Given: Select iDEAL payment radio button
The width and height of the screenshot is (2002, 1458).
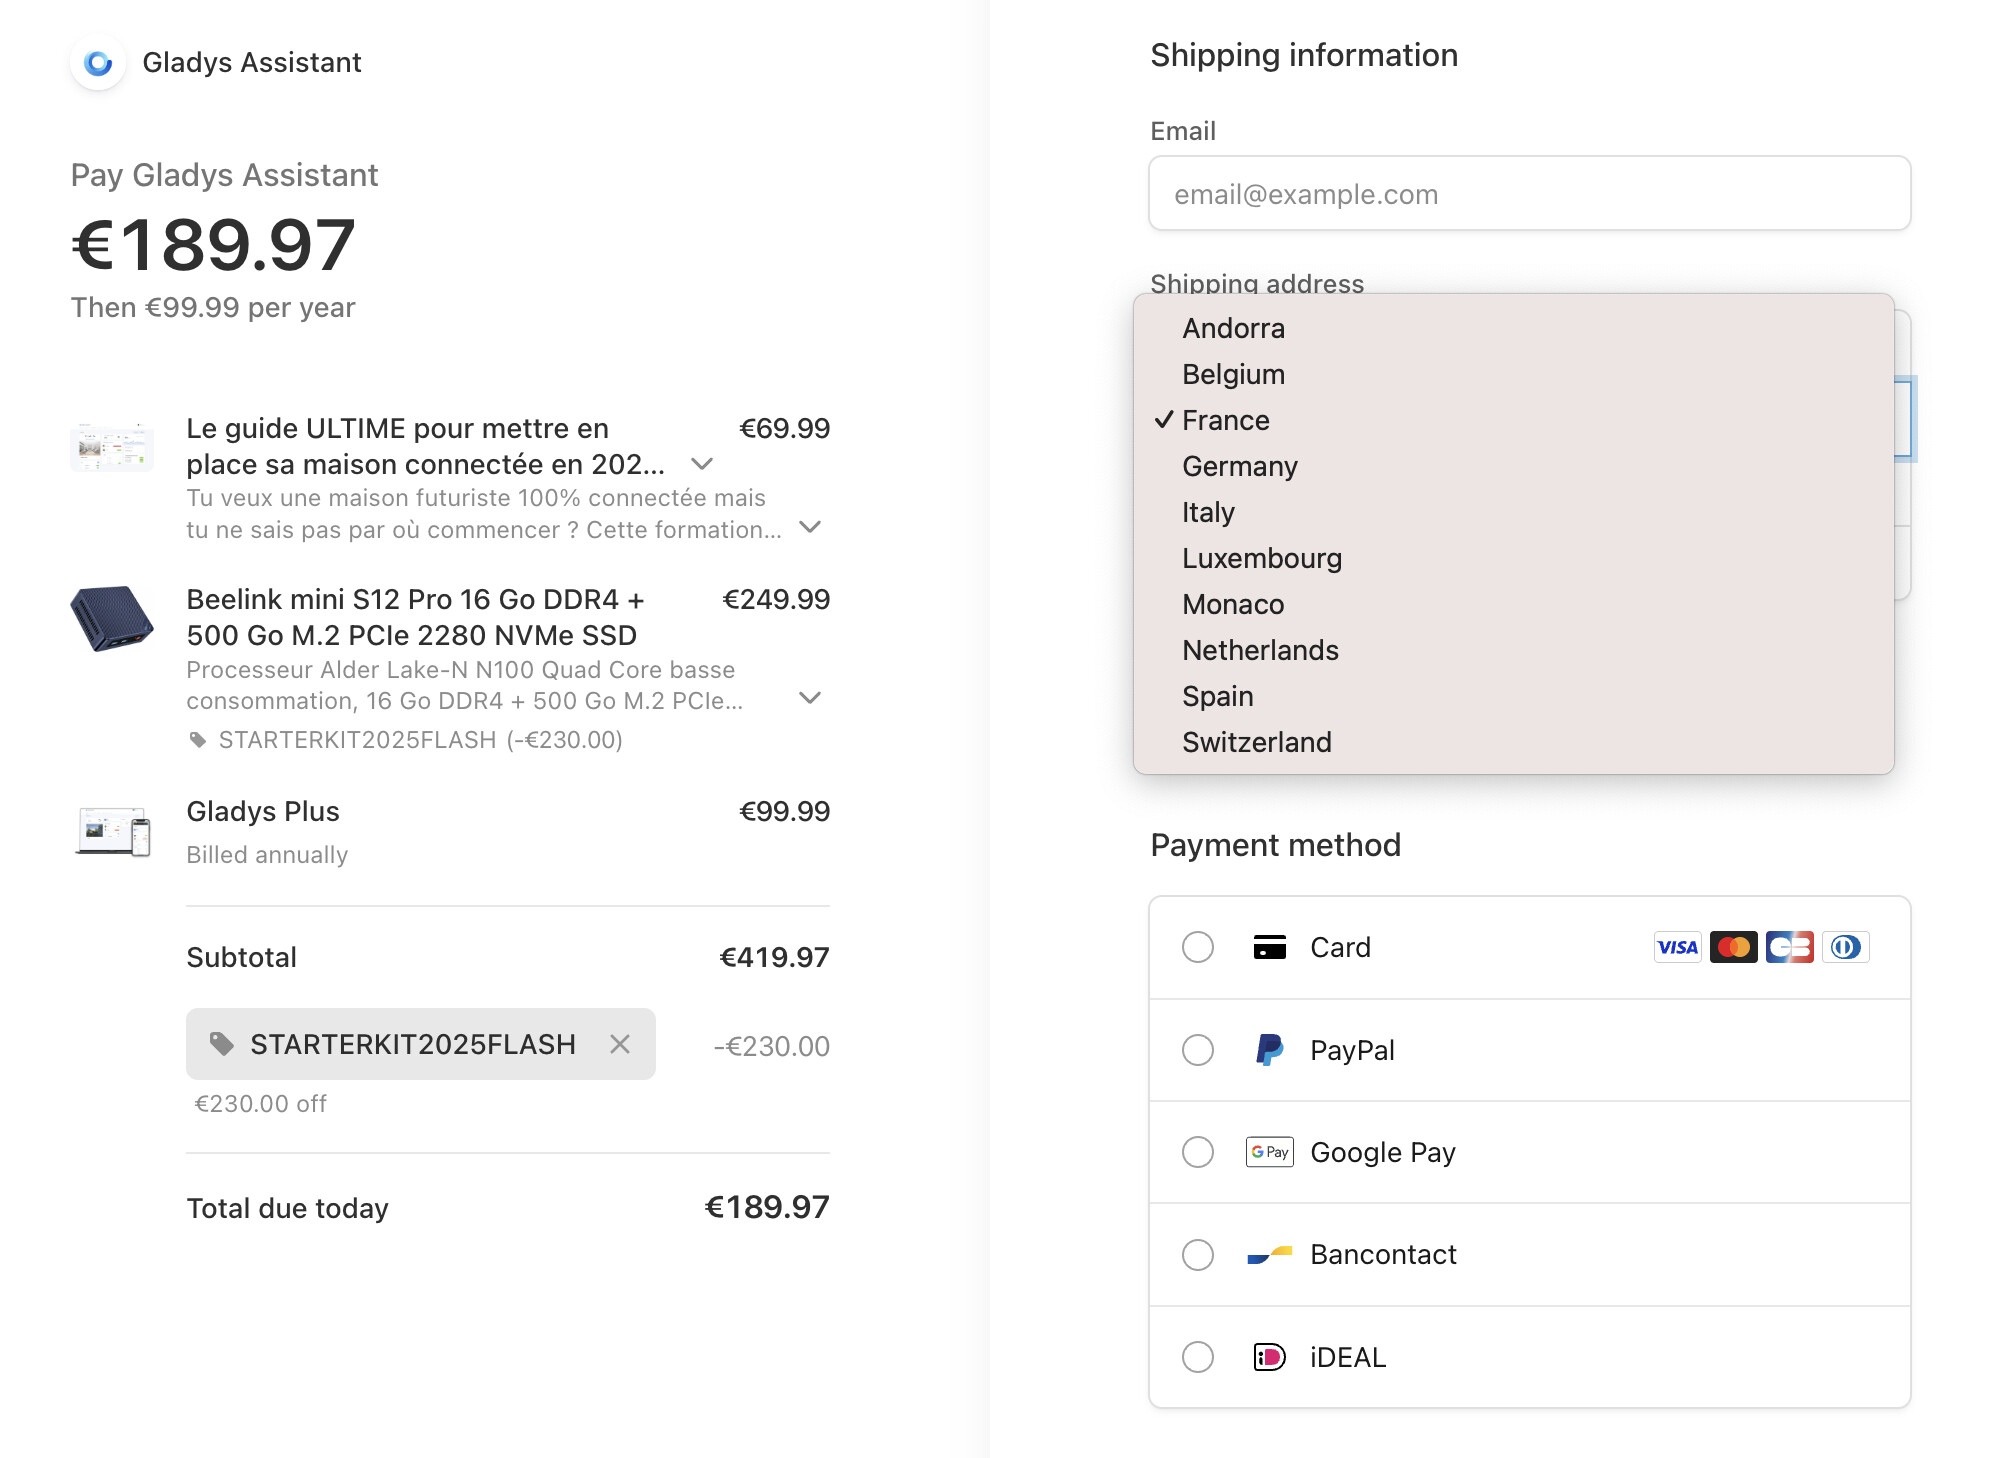Looking at the screenshot, I should 1197,1357.
